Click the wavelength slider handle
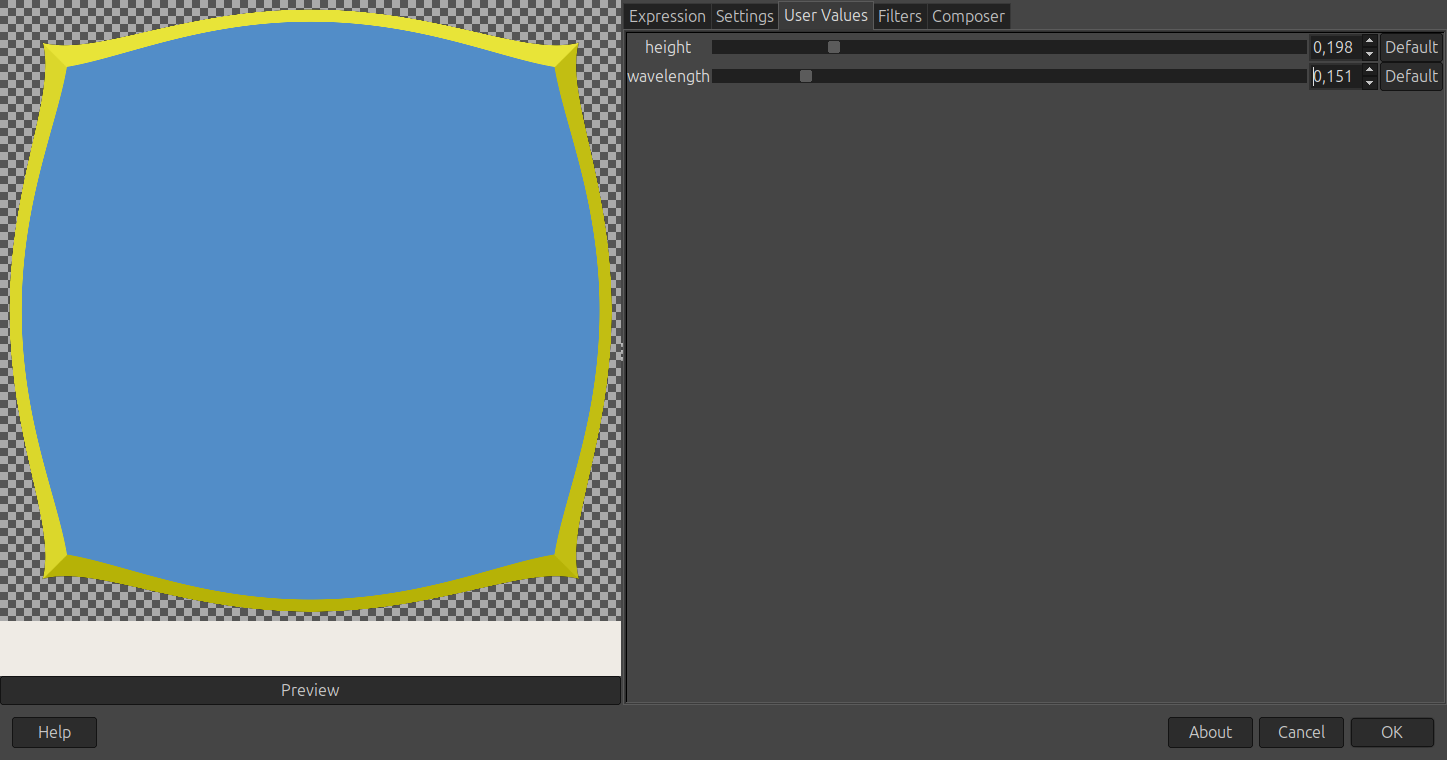 pyautogui.click(x=806, y=76)
